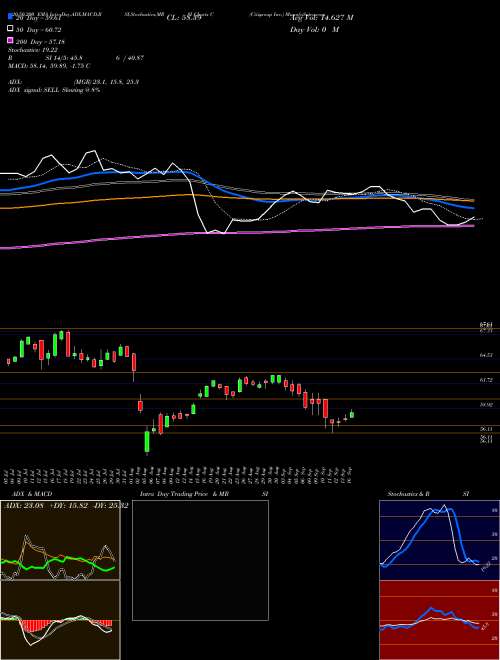This screenshot has height=660, width=500.
Task: Click the 'MACD: 58.14, 59.89, -1.75 C' readout
Action: [x=49, y=66]
